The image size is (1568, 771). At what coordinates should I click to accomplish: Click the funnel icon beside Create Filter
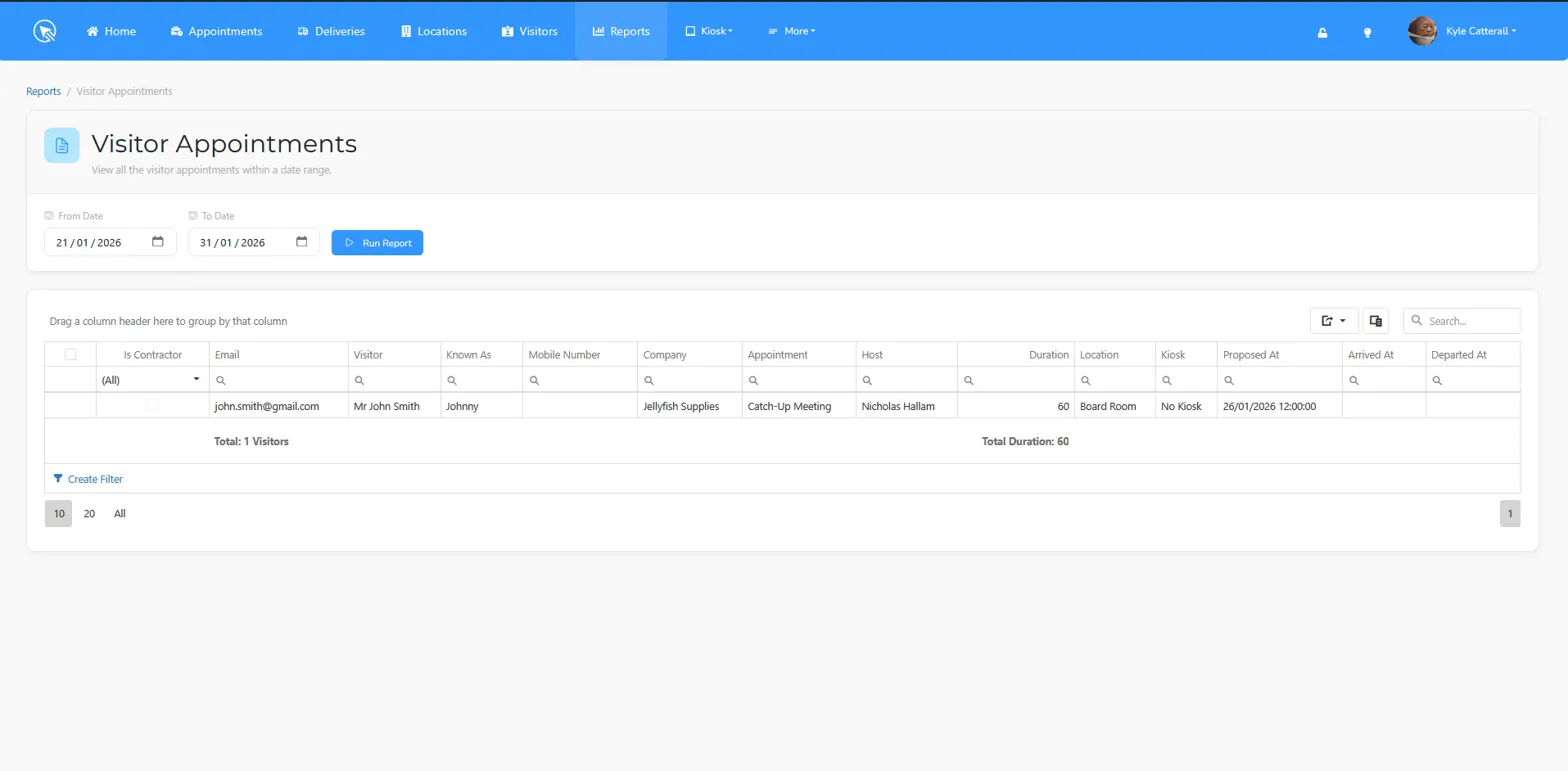58,479
